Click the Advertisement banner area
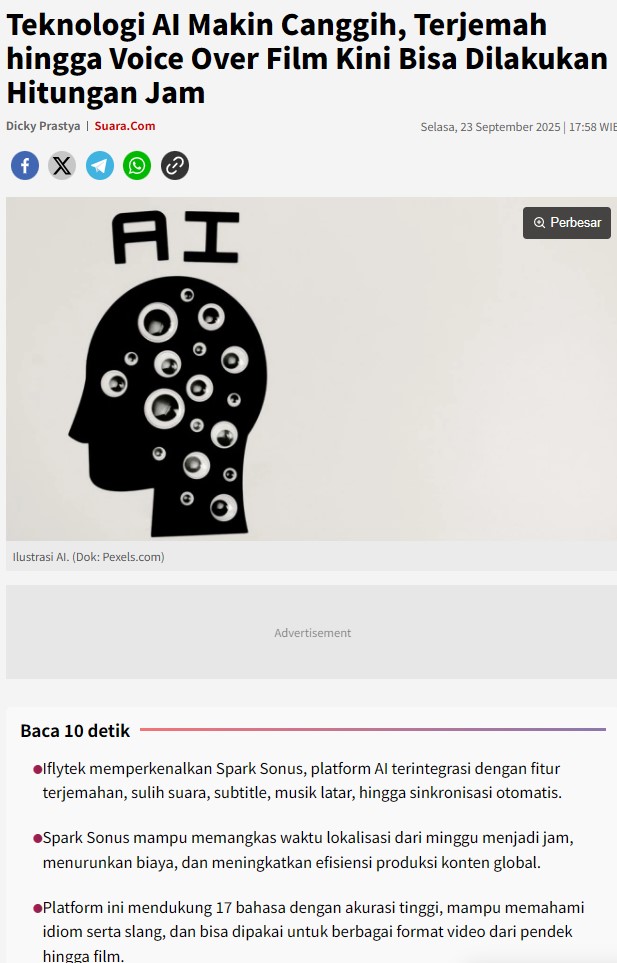 pyautogui.click(x=311, y=632)
